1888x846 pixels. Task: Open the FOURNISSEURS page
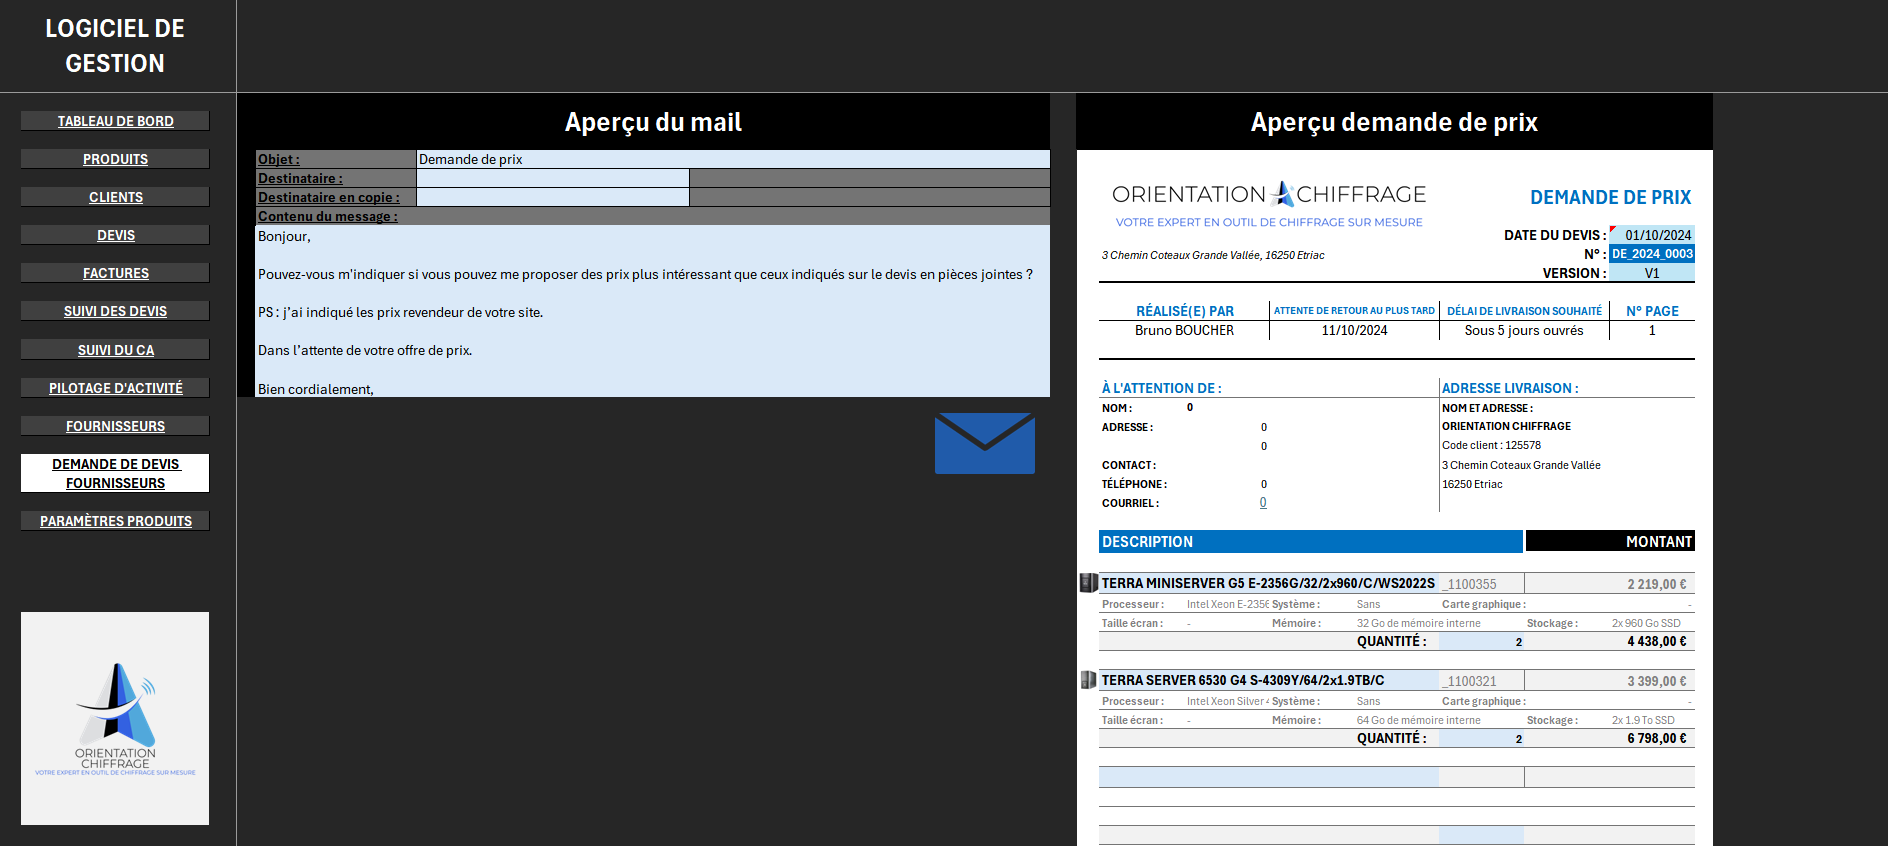click(115, 426)
